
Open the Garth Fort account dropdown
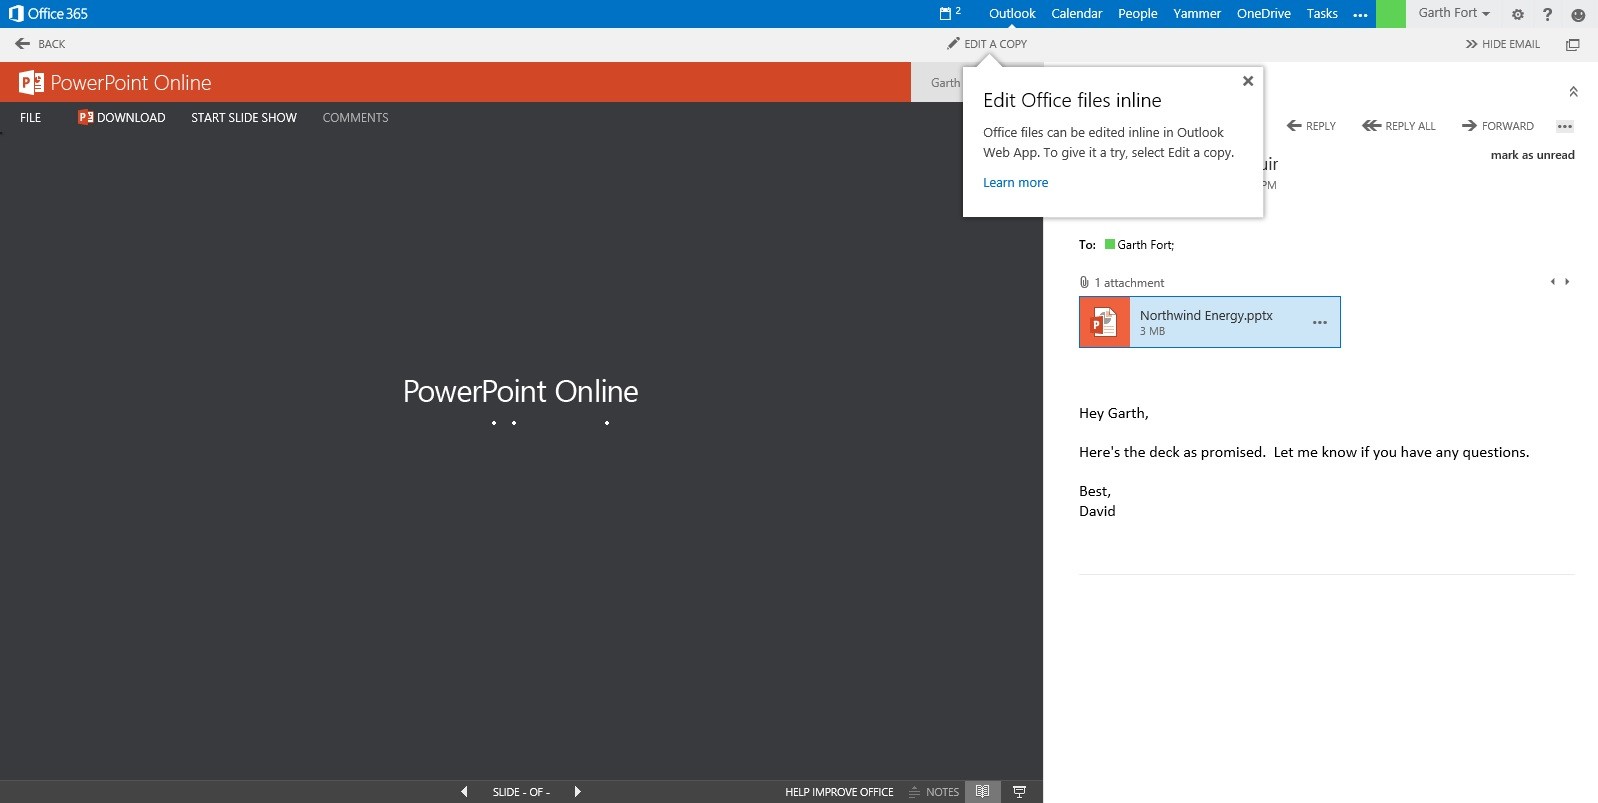[x=1454, y=13]
